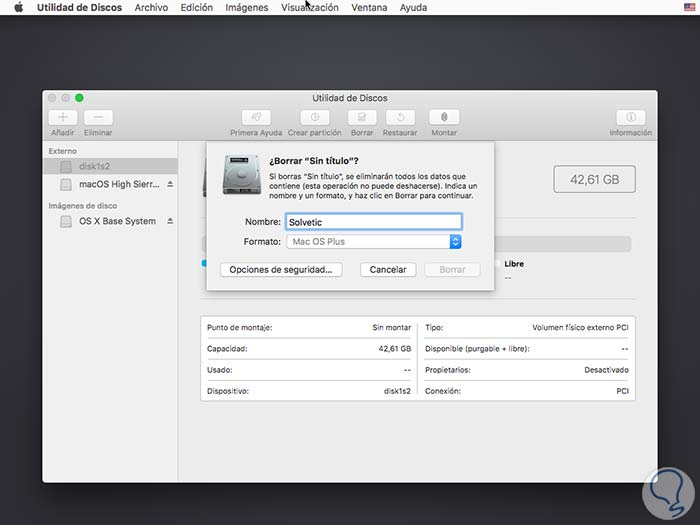Click the Desactivado propietarios value
Image resolution: width=700 pixels, height=525 pixels.
(606, 370)
